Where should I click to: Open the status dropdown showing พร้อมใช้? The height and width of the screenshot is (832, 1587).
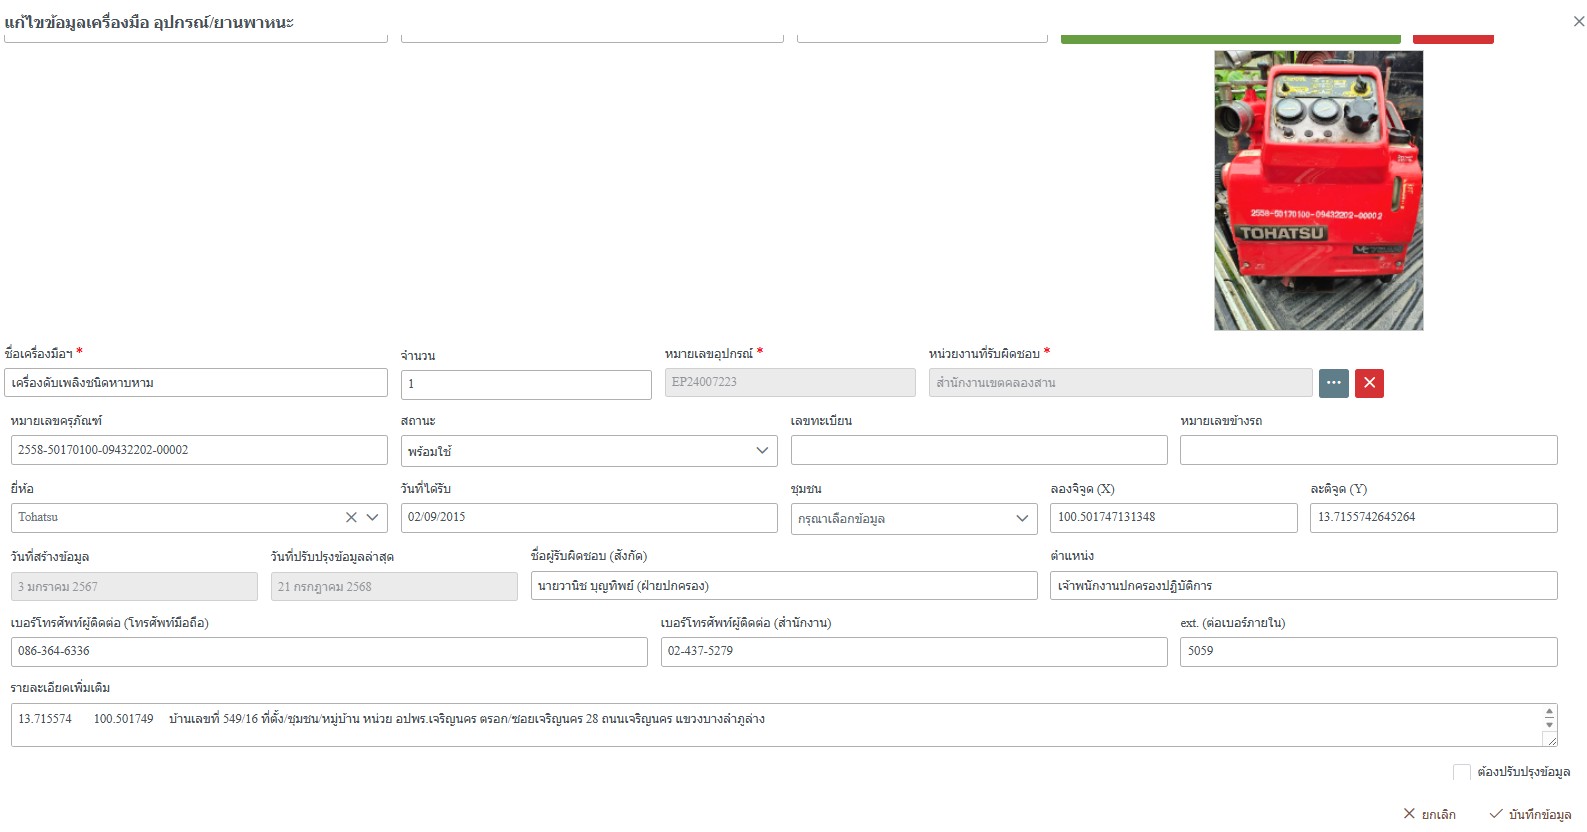point(589,451)
